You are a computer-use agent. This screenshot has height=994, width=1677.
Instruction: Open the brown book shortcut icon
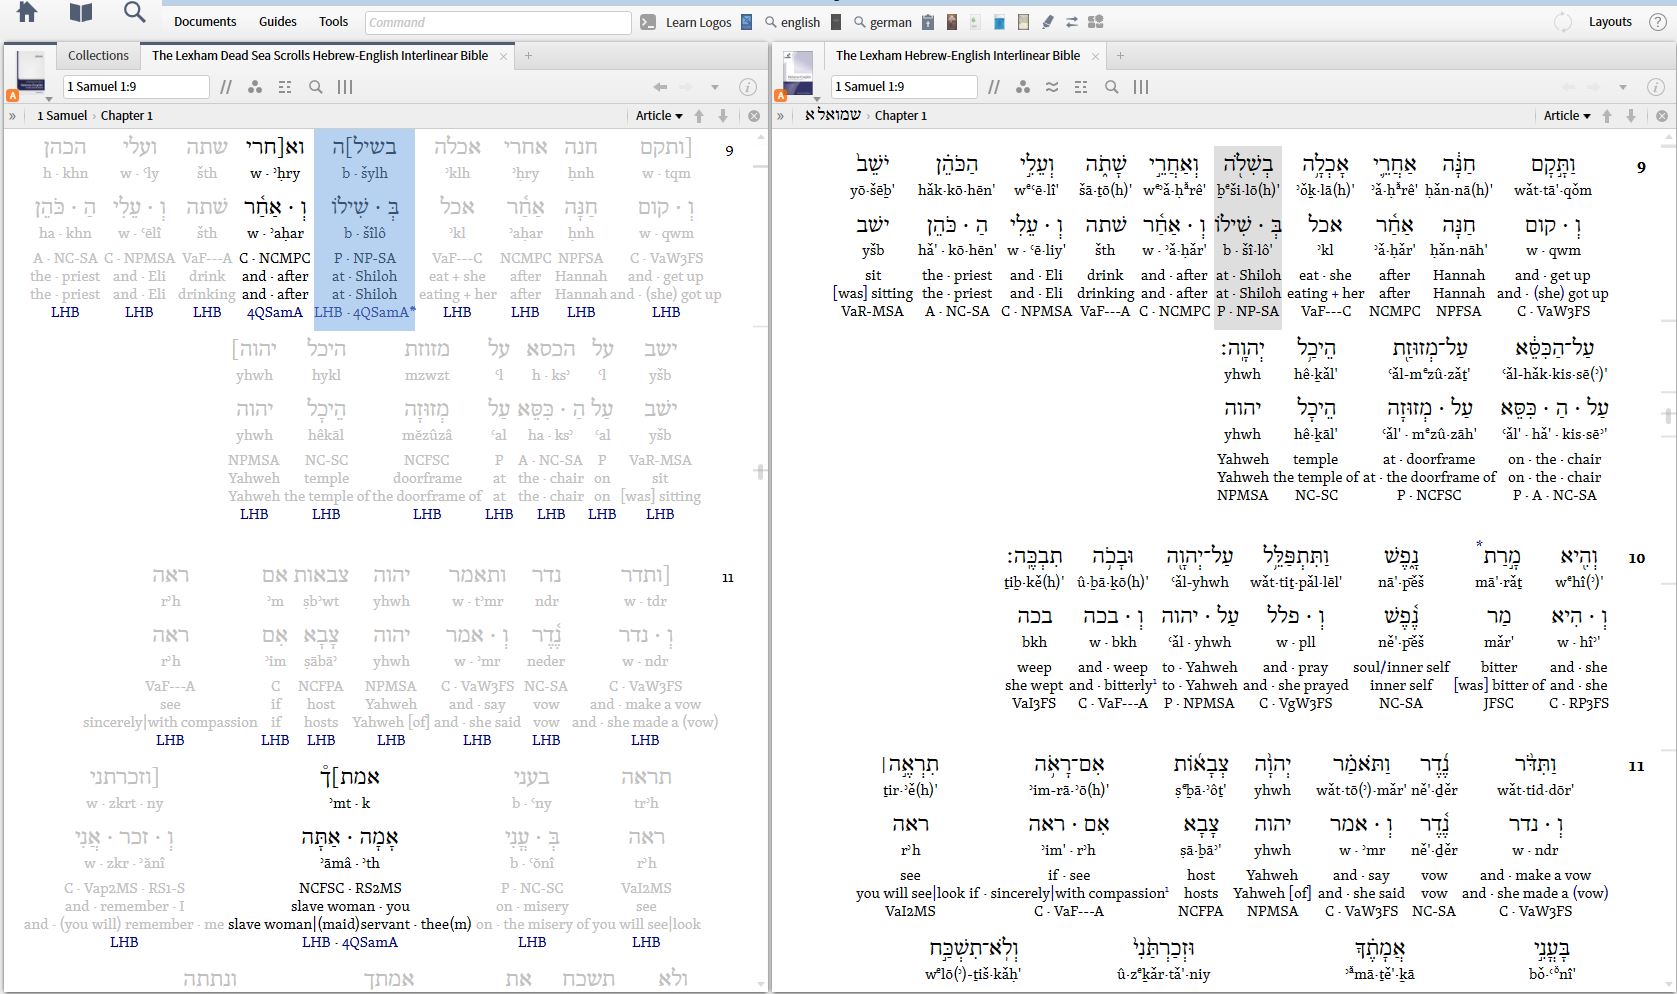[951, 22]
